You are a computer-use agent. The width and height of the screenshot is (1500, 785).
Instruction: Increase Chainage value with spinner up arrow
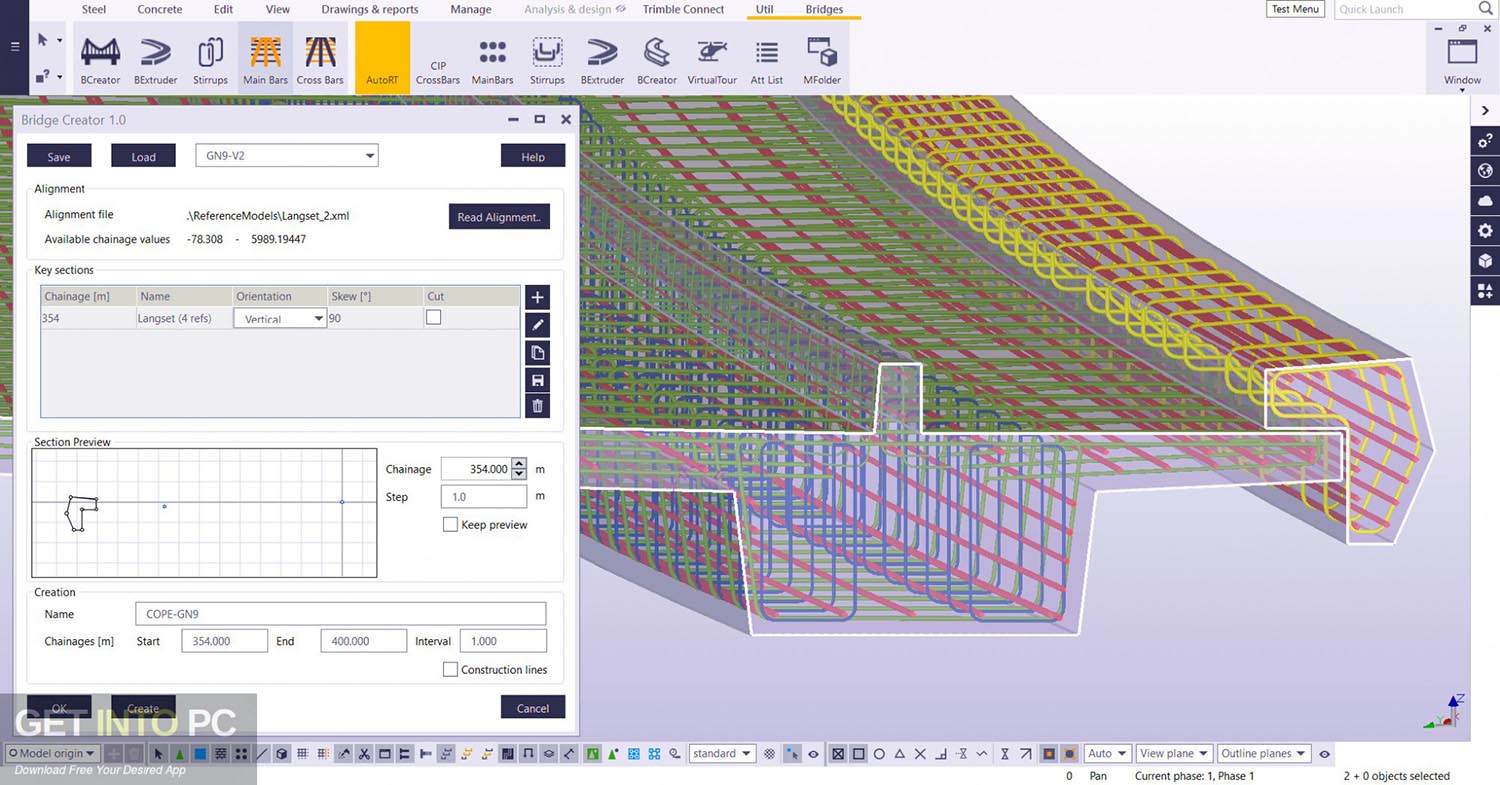point(519,463)
